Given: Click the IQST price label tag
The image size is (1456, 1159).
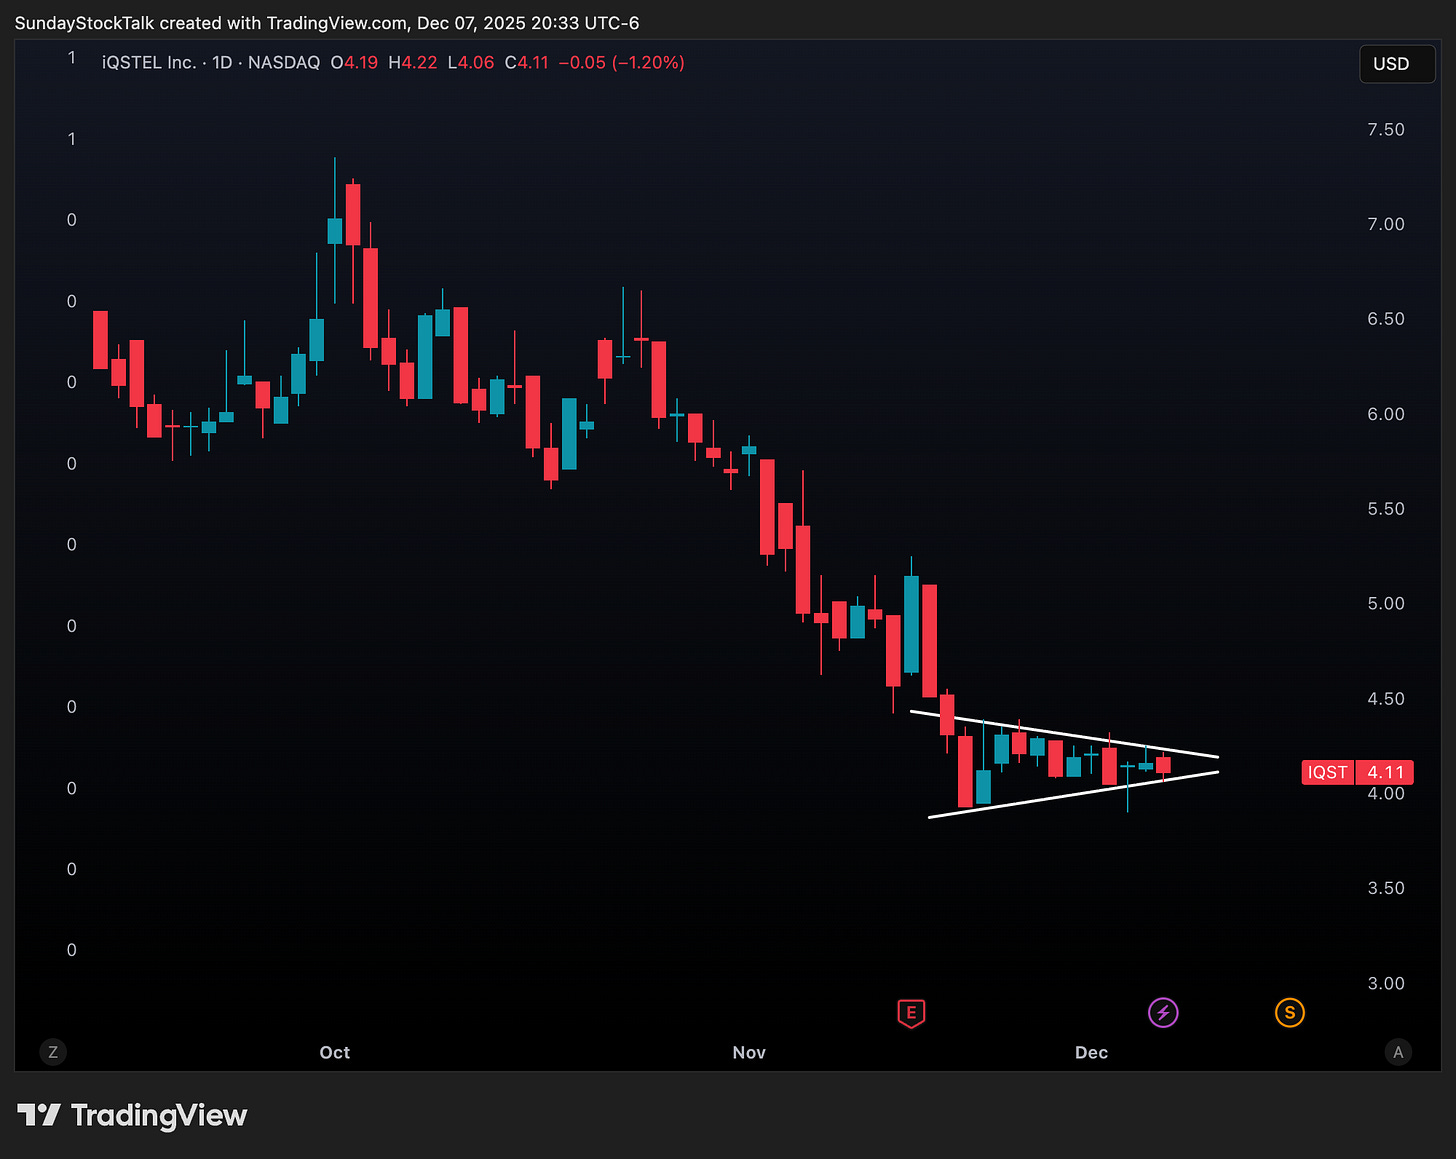Looking at the screenshot, I should [1328, 772].
